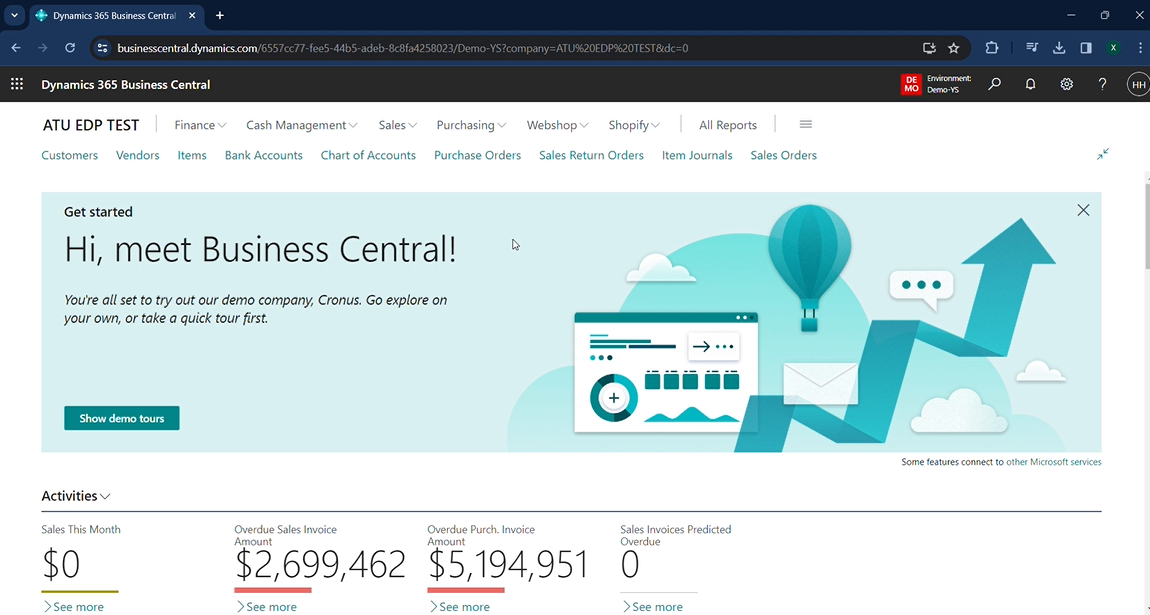Click See more under Sales This Month
The image size is (1150, 615).
pyautogui.click(x=73, y=607)
